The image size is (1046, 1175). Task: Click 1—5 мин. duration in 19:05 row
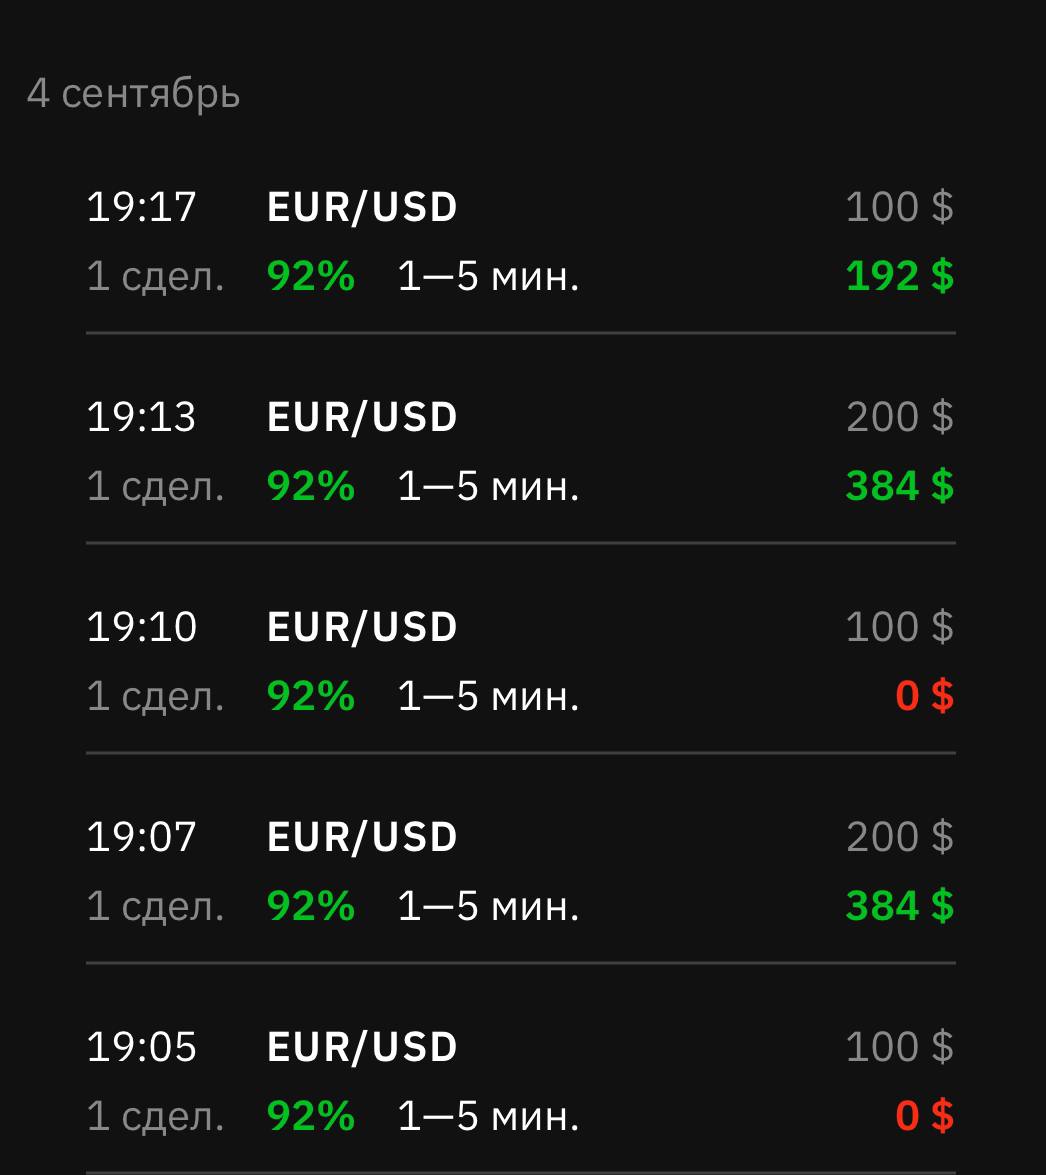click(488, 1116)
